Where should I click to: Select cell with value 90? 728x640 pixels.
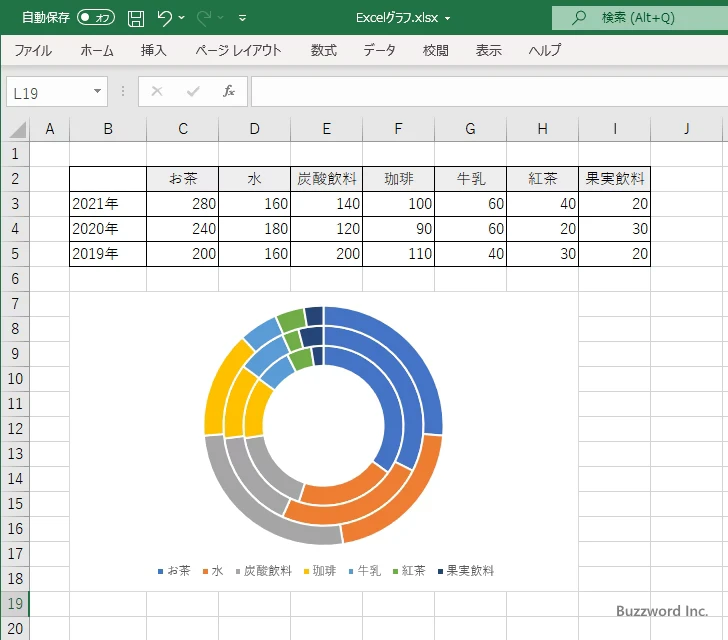pyautogui.click(x=398, y=229)
